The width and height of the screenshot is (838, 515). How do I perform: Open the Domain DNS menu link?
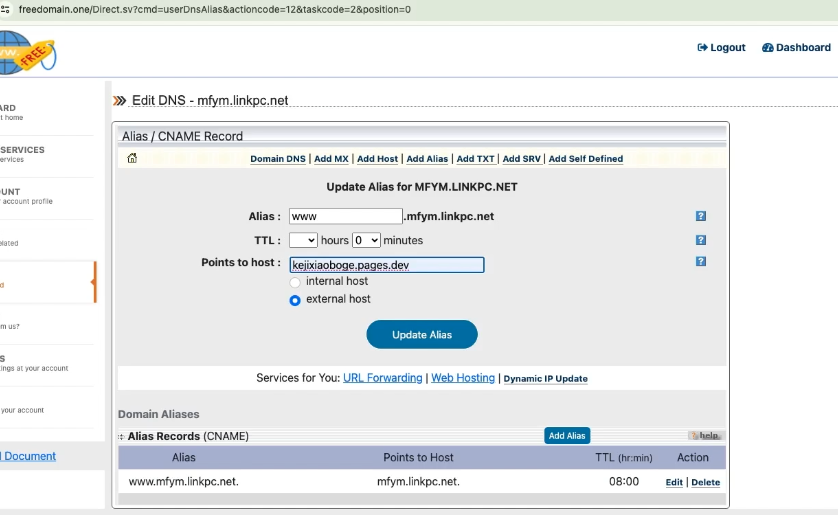click(x=278, y=159)
